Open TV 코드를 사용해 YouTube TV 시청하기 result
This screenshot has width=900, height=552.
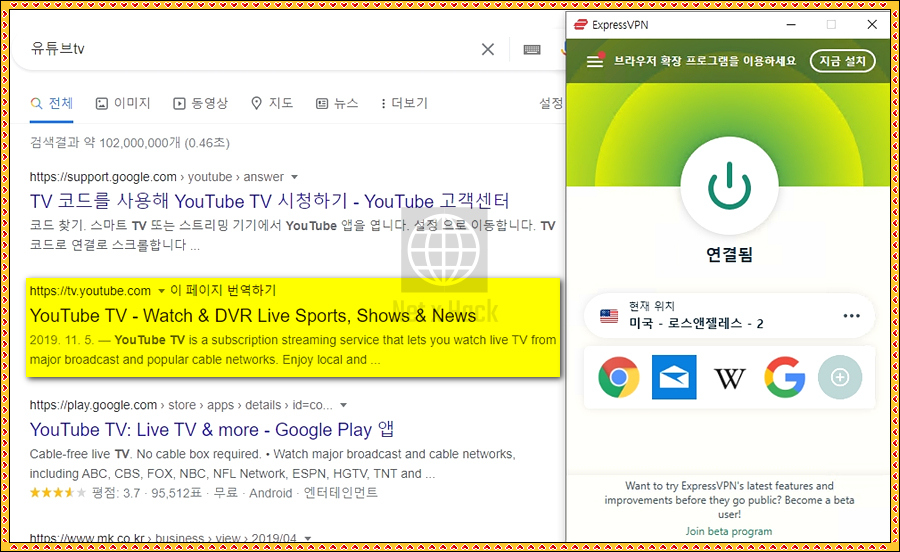(x=269, y=201)
